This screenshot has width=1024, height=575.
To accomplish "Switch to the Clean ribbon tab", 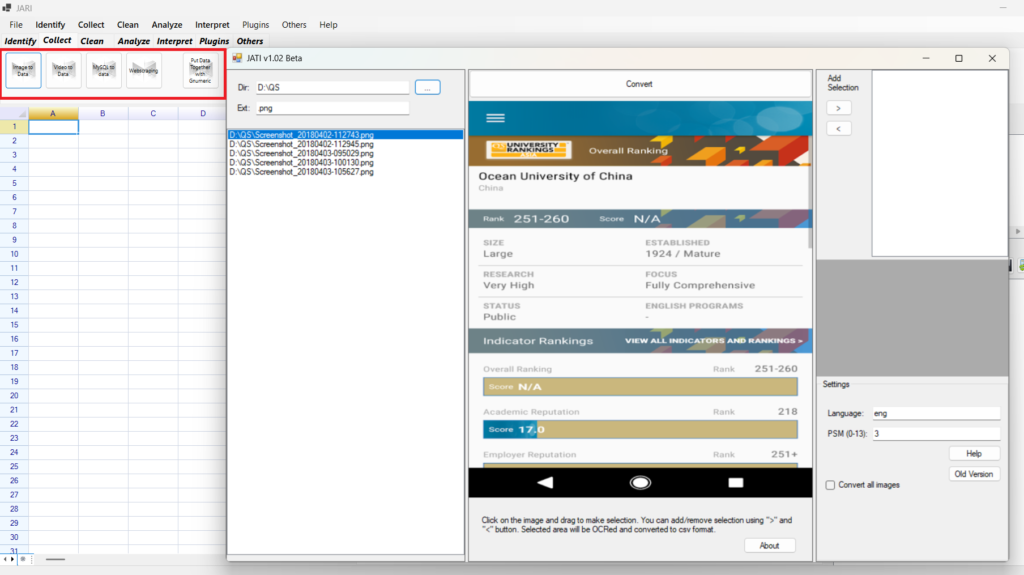I will 92,41.
